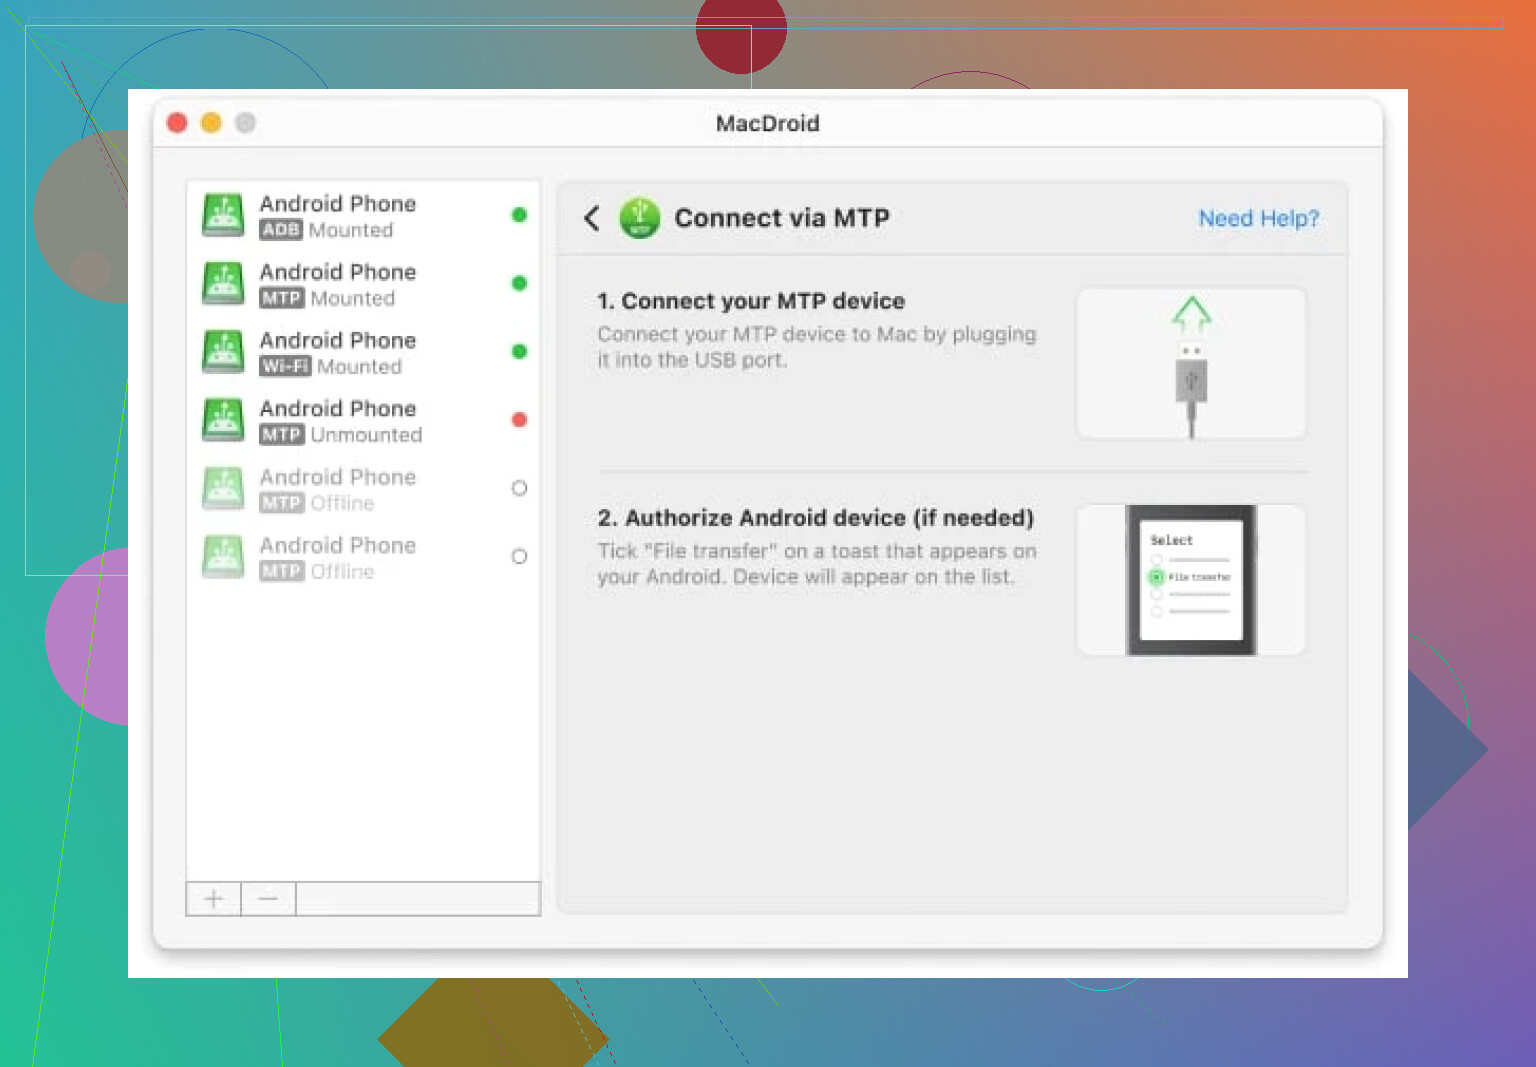The width and height of the screenshot is (1536, 1067).
Task: Click the empty status circle of first Offline device
Action: click(x=519, y=488)
